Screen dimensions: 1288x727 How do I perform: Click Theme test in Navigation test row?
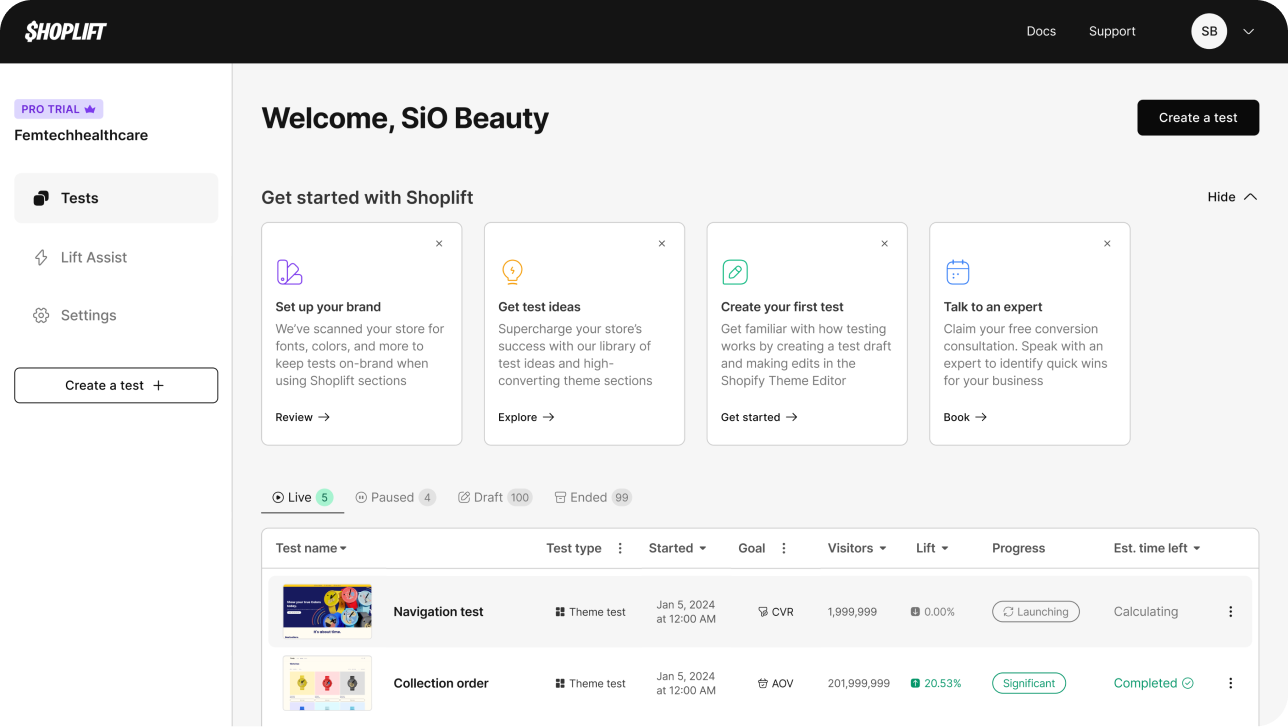591,612
